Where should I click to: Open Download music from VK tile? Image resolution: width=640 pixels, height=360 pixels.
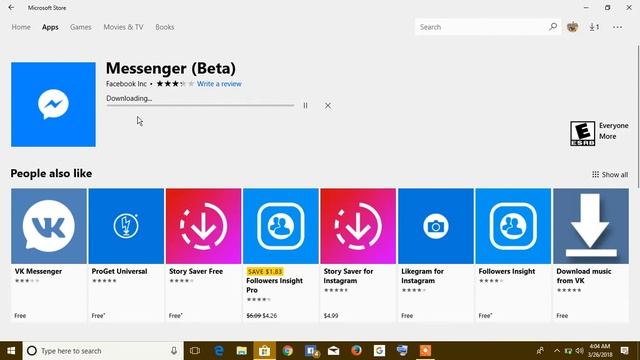tap(591, 255)
